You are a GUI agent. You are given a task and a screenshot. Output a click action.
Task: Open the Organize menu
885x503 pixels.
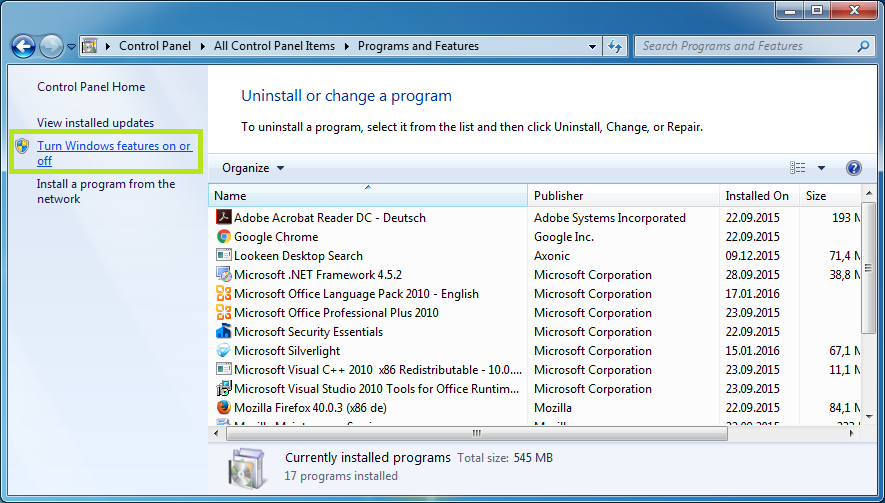click(x=252, y=168)
